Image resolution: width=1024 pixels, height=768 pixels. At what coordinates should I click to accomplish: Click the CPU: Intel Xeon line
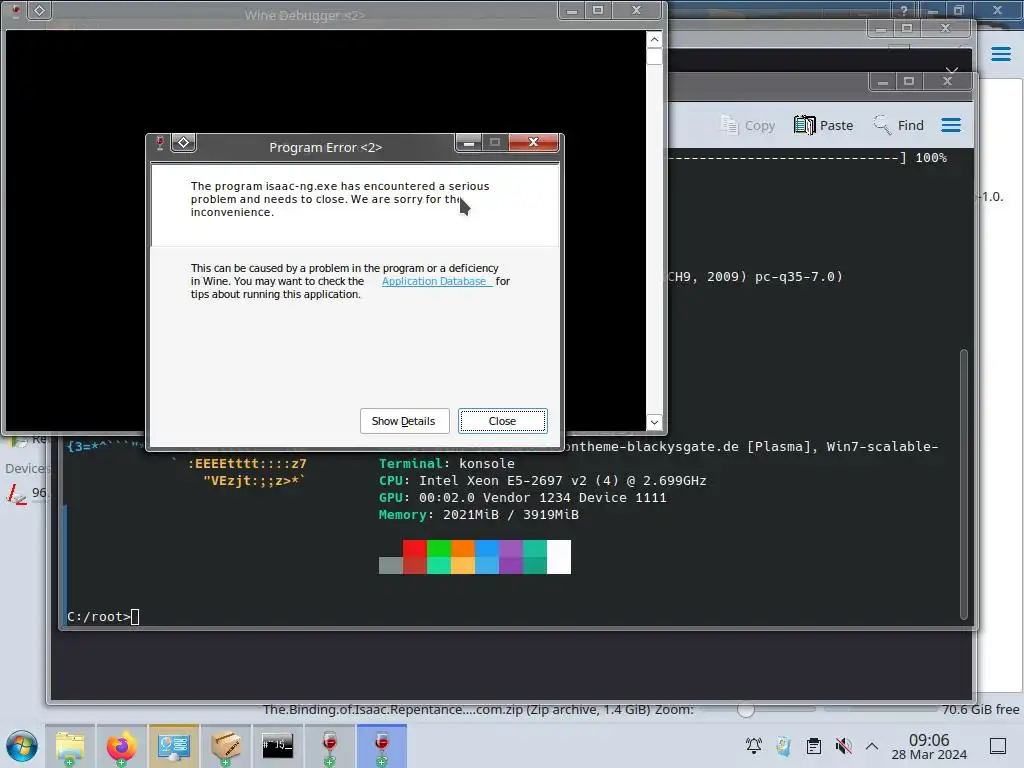[x=543, y=481]
